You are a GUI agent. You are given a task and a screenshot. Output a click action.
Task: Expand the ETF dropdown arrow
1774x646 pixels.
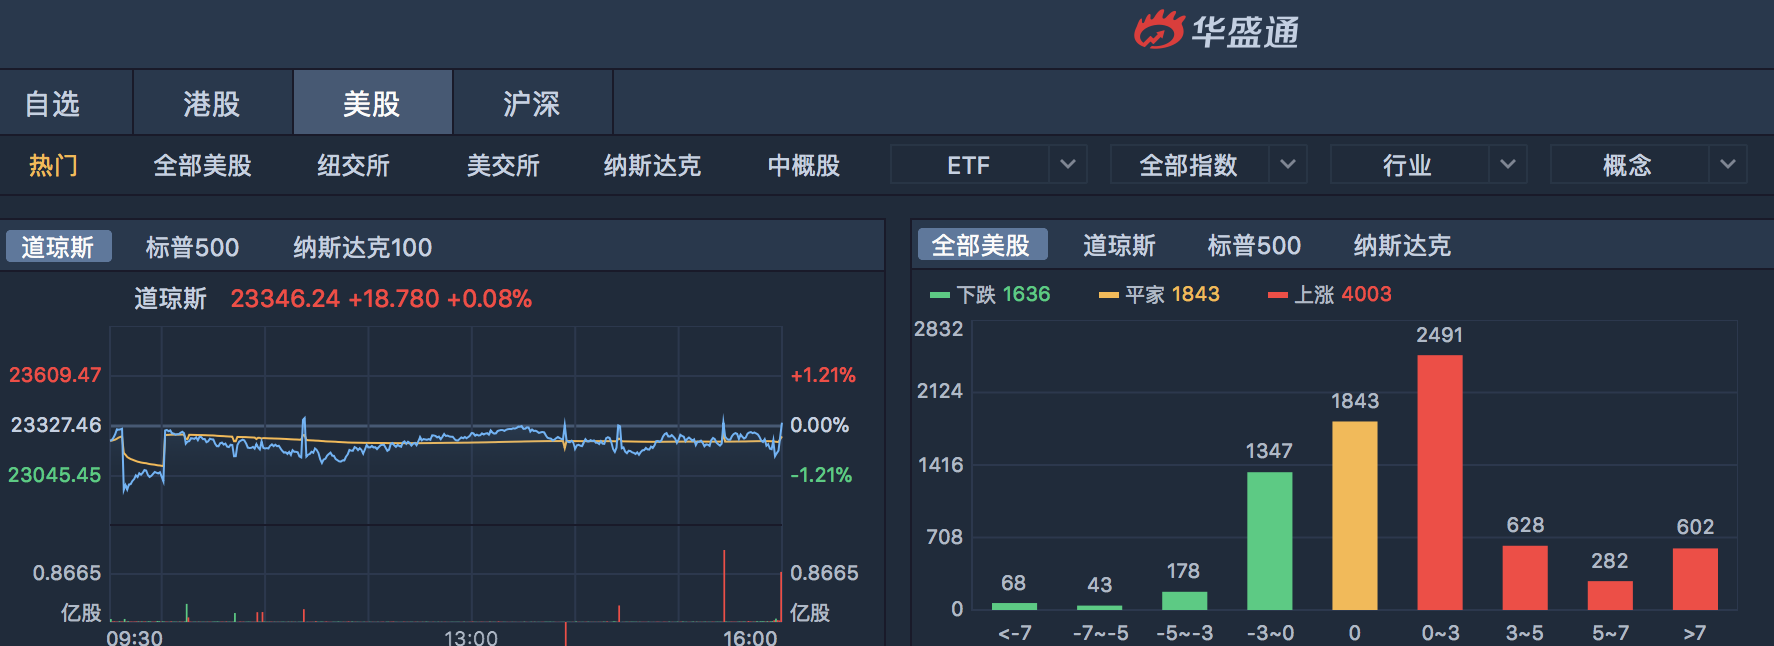click(x=1067, y=164)
